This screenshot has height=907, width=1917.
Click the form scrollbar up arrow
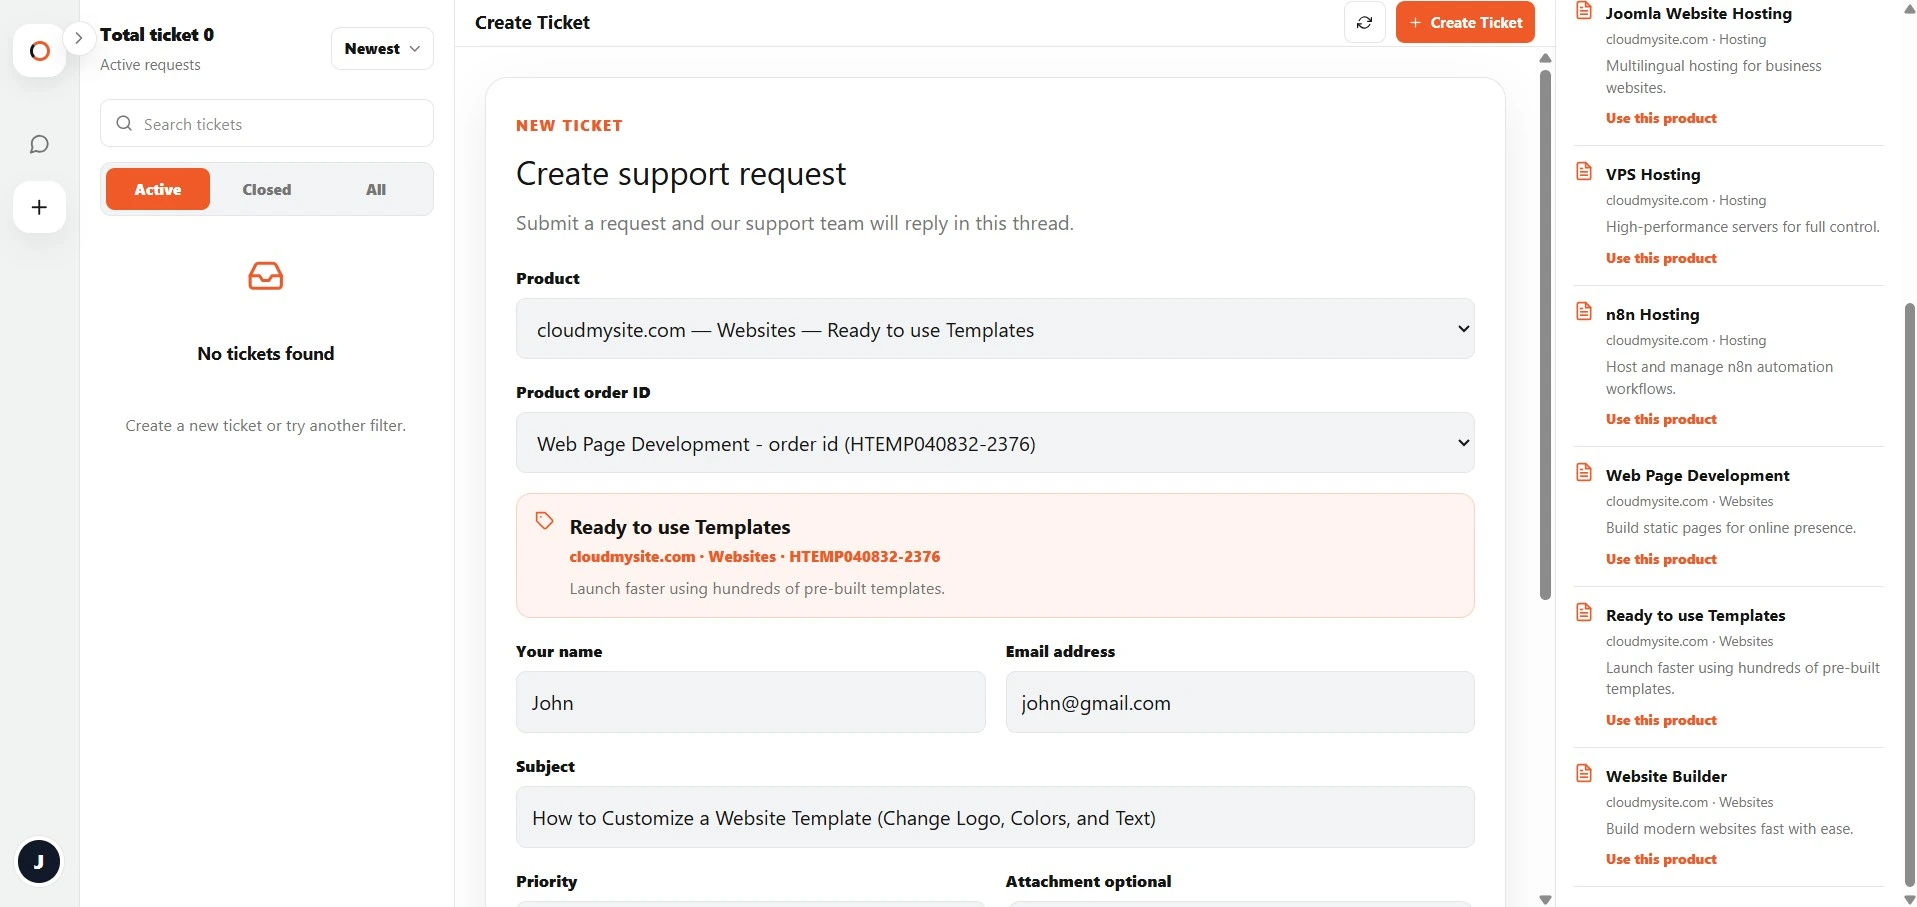[x=1545, y=58]
